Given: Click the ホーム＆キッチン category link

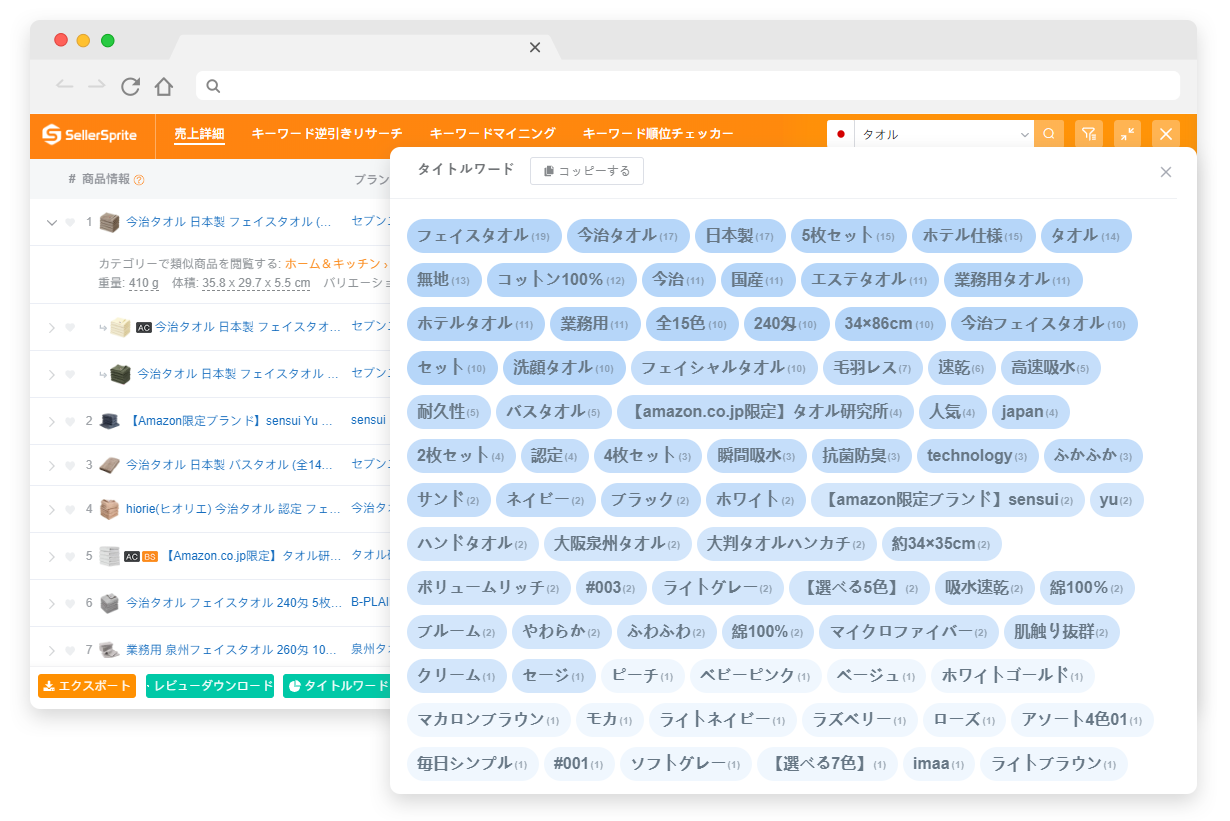Looking at the screenshot, I should pos(331,264).
